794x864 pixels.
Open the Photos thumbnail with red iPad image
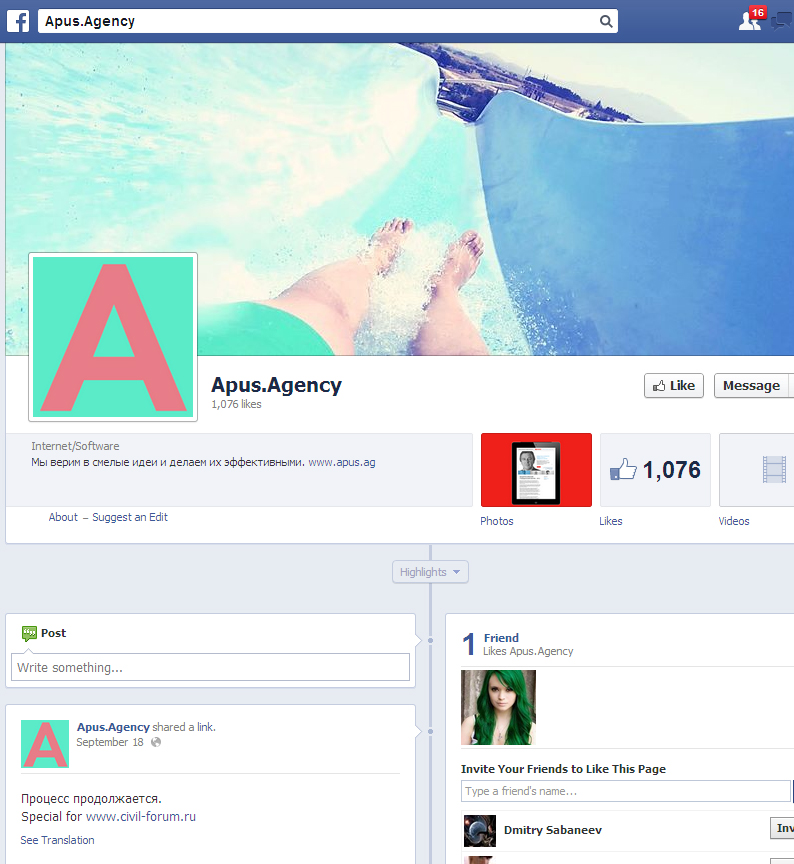pos(536,469)
